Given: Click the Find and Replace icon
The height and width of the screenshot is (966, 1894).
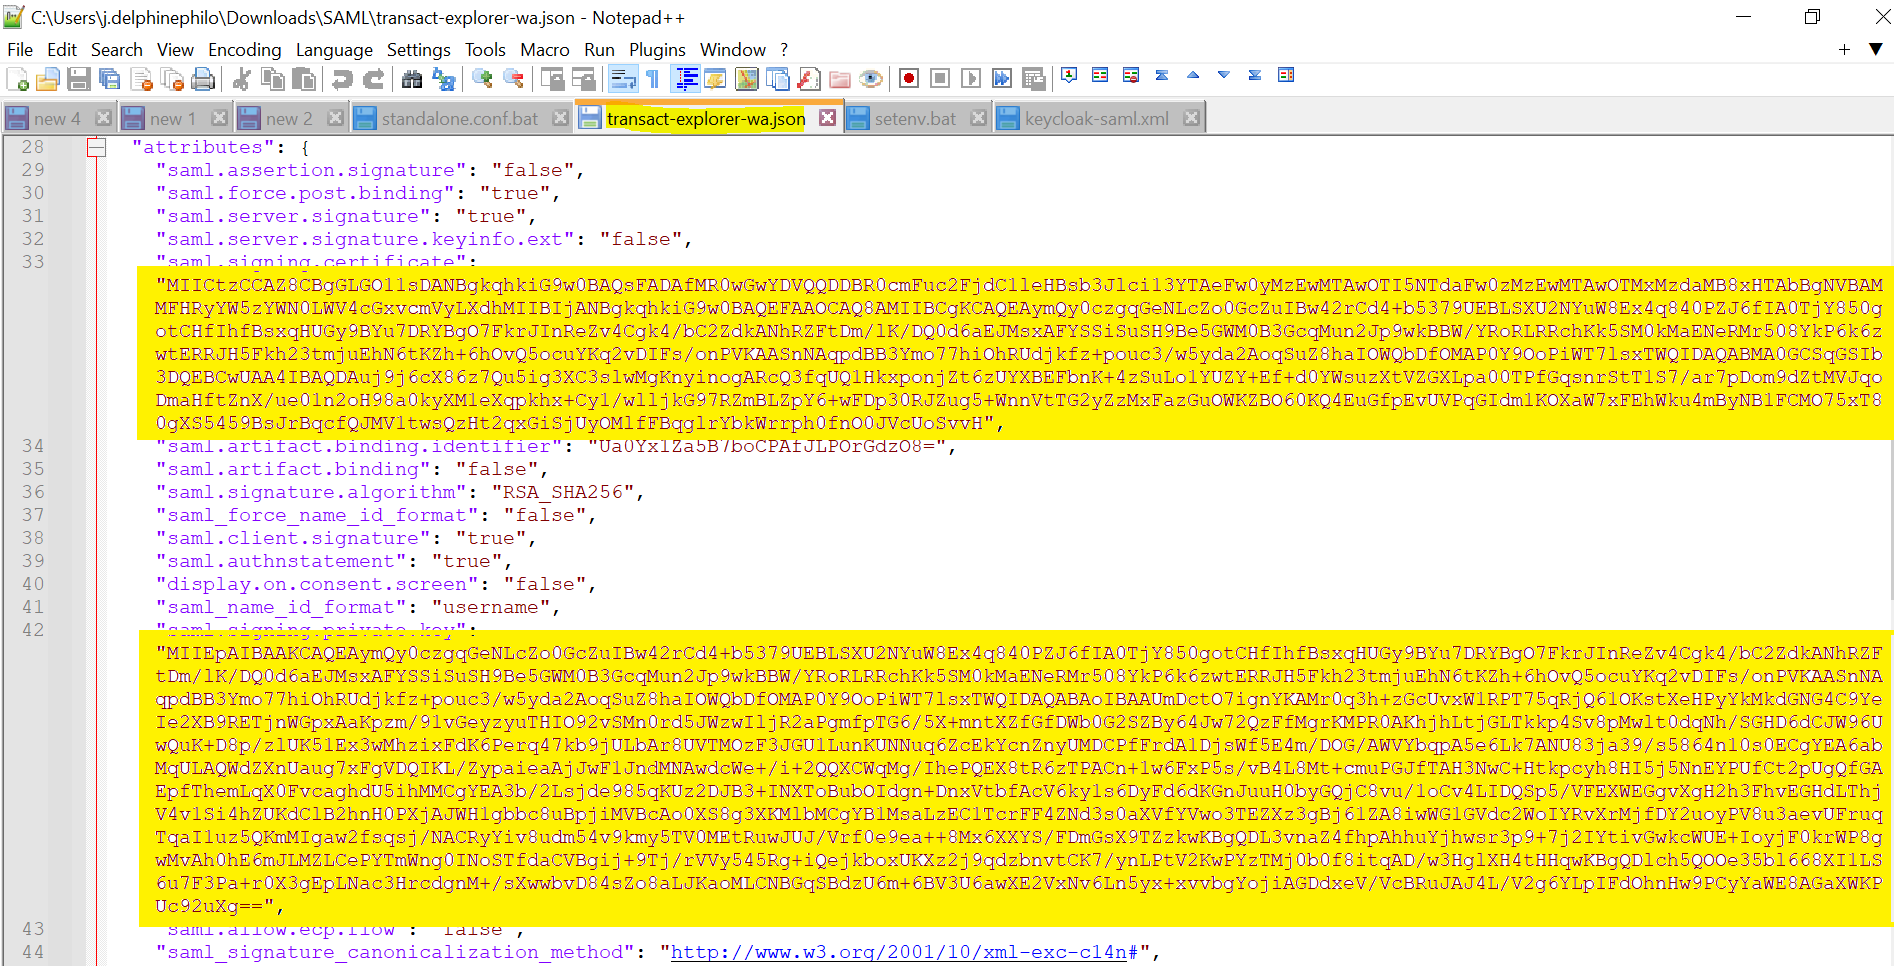Looking at the screenshot, I should (x=443, y=78).
